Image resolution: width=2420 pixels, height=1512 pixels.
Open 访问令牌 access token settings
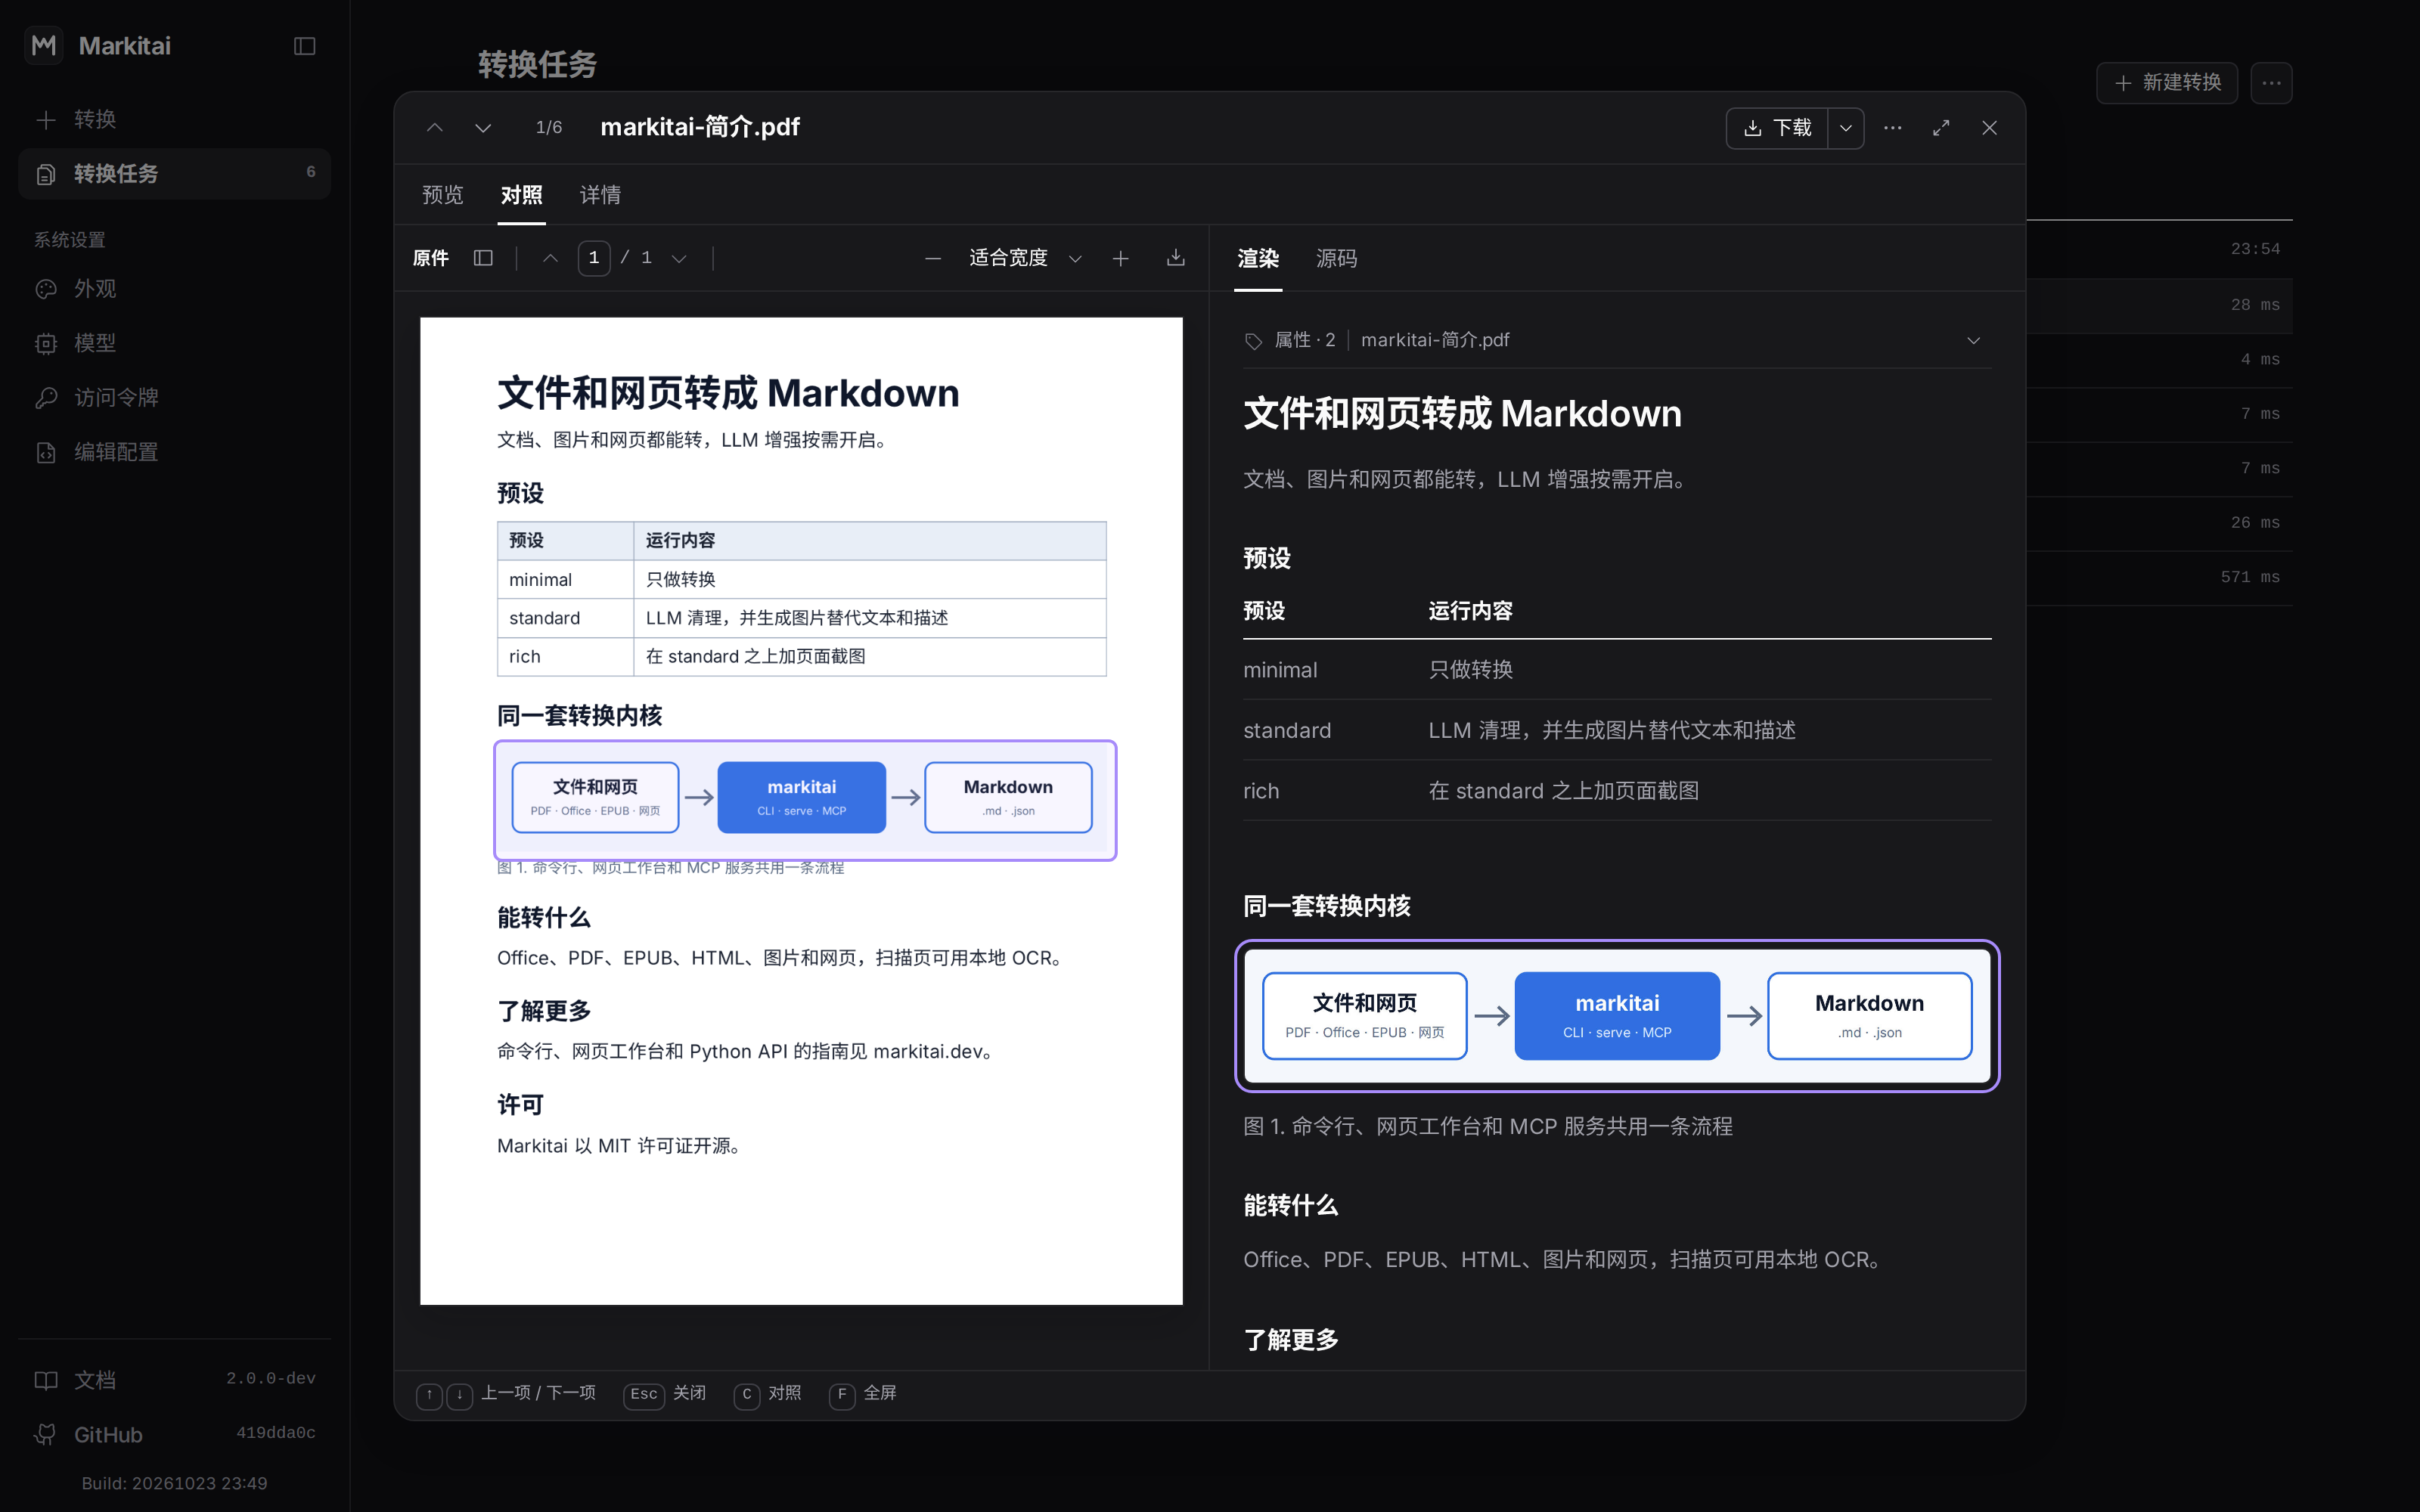(174, 398)
